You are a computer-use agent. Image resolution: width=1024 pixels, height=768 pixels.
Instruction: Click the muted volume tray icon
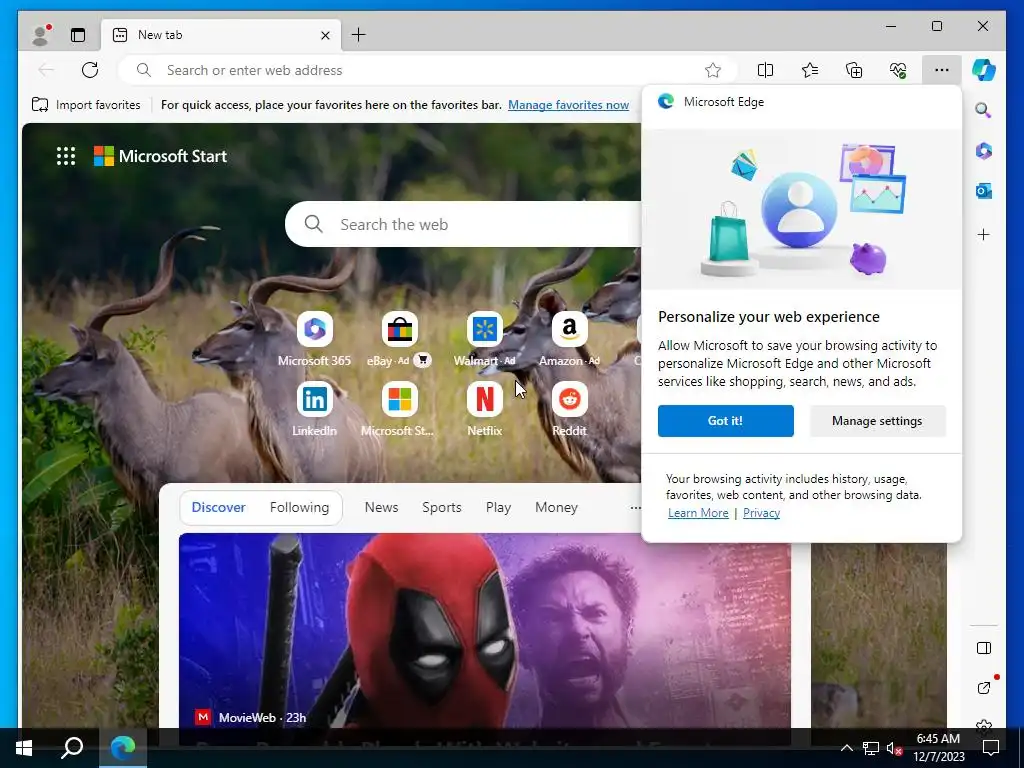[894, 748]
